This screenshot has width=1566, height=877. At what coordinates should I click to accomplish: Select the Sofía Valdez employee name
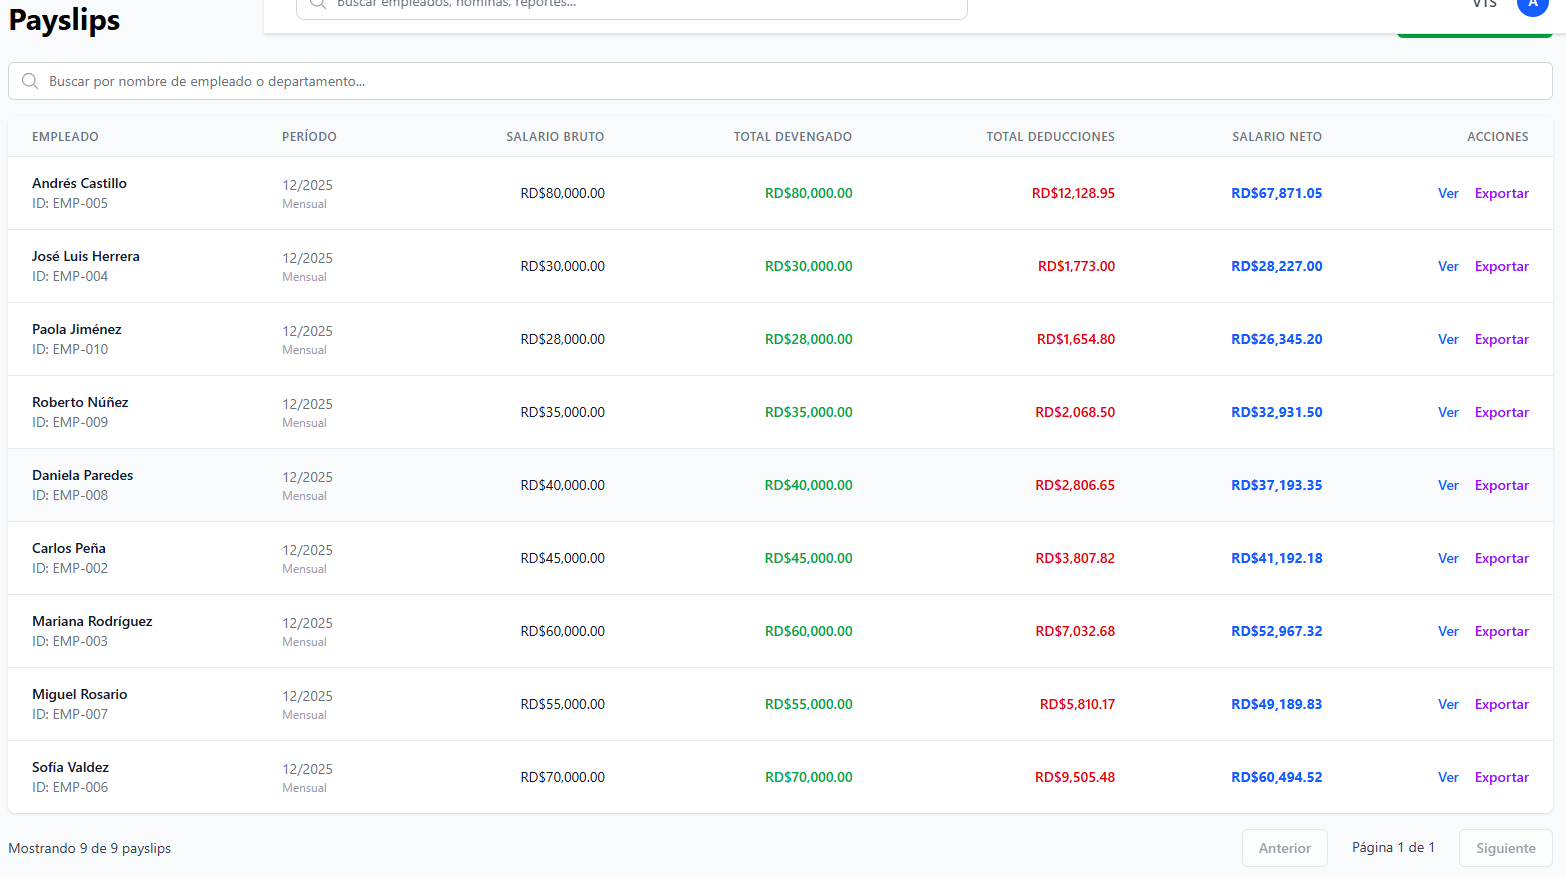click(70, 767)
